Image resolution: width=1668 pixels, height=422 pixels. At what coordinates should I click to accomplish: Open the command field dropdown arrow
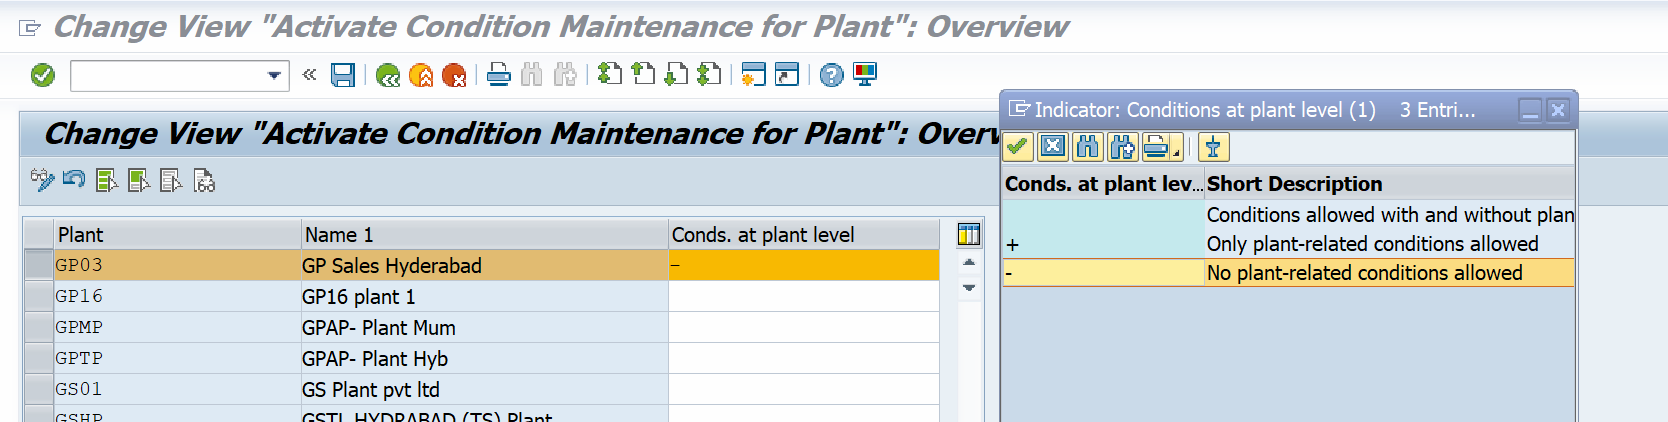point(274,75)
